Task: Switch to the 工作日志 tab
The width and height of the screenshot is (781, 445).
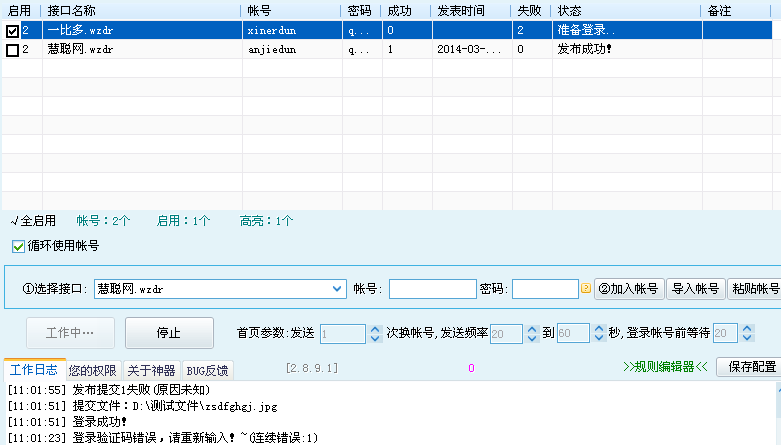Action: tap(34, 370)
